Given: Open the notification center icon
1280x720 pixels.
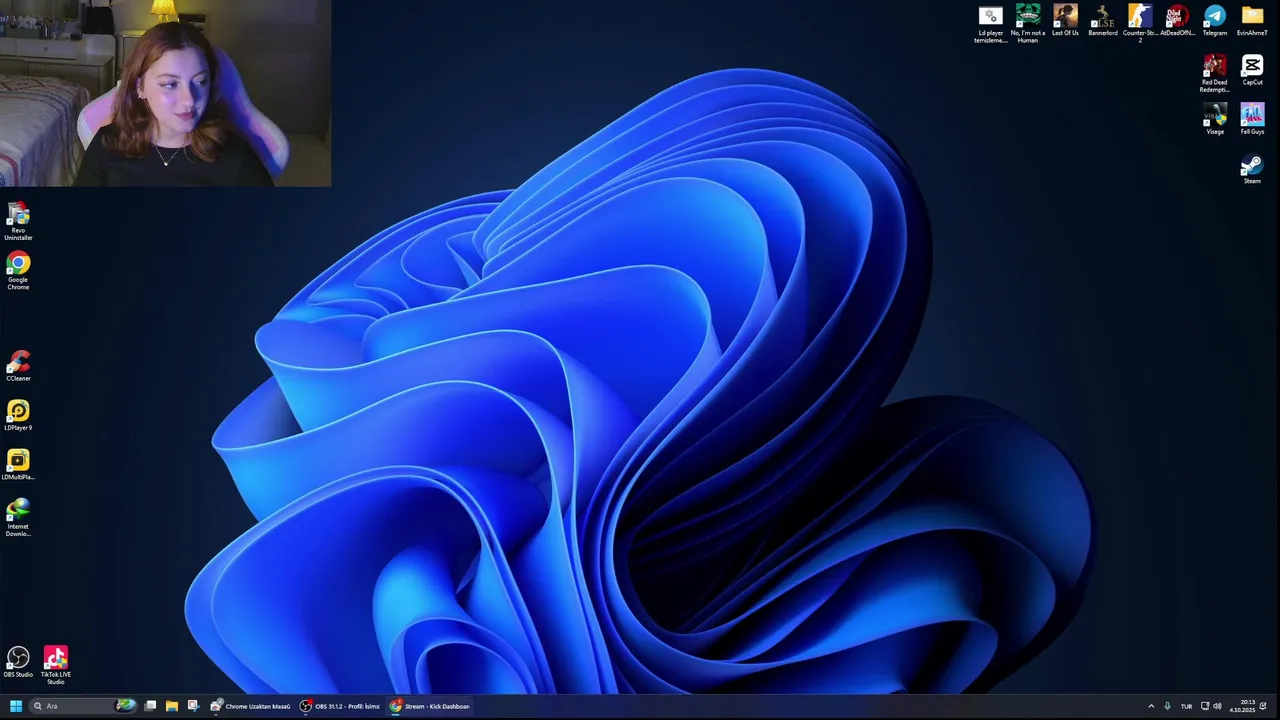Looking at the screenshot, I should pos(1263,706).
